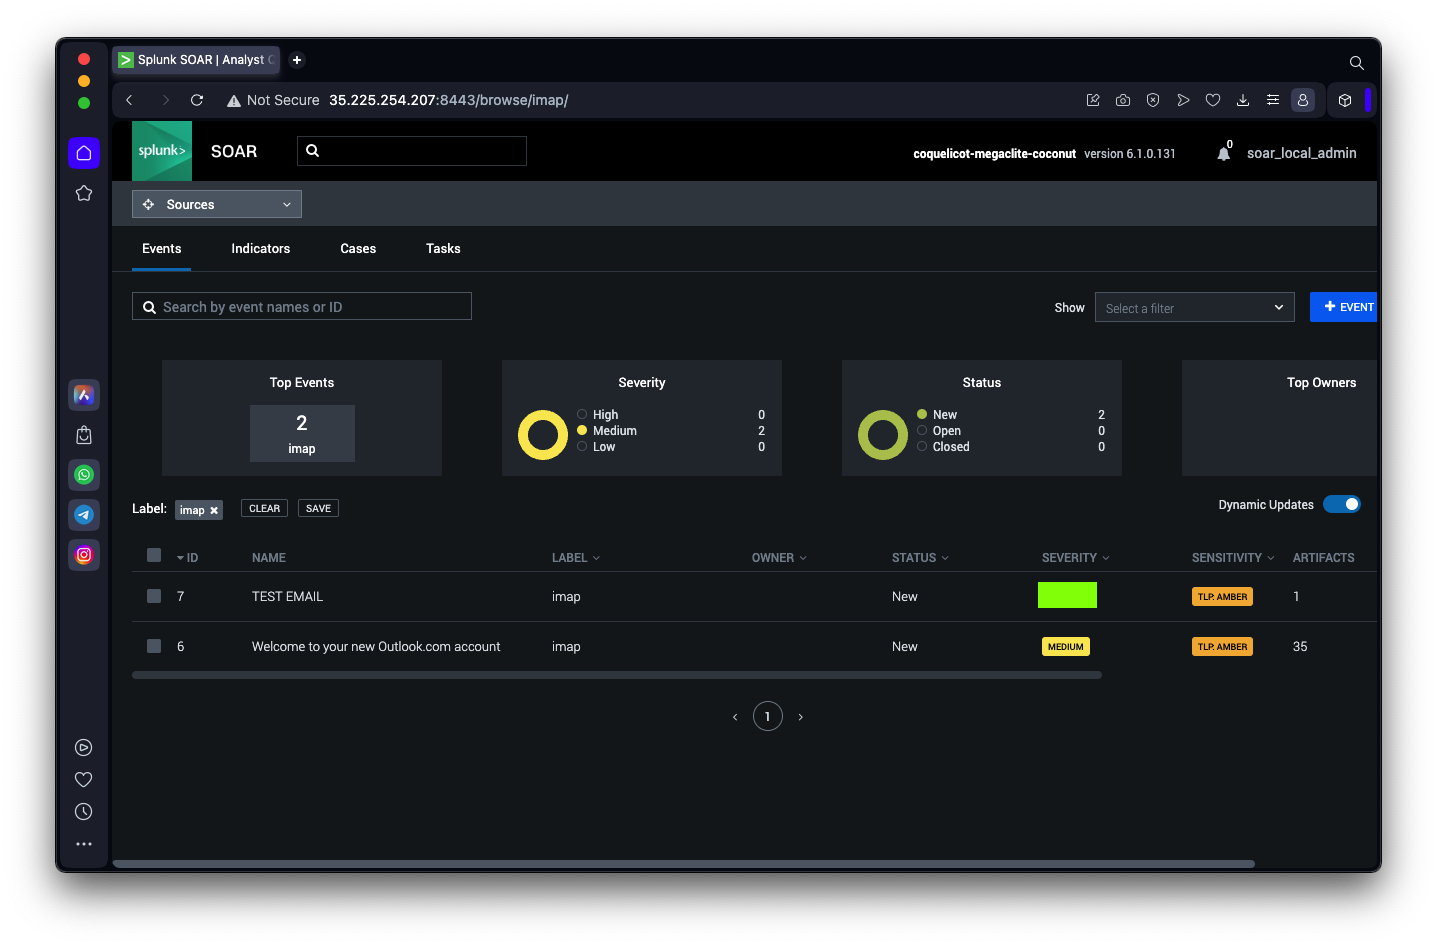The height and width of the screenshot is (946, 1437).
Task: Tick the select-all checkbox in table header
Action: 154,555
